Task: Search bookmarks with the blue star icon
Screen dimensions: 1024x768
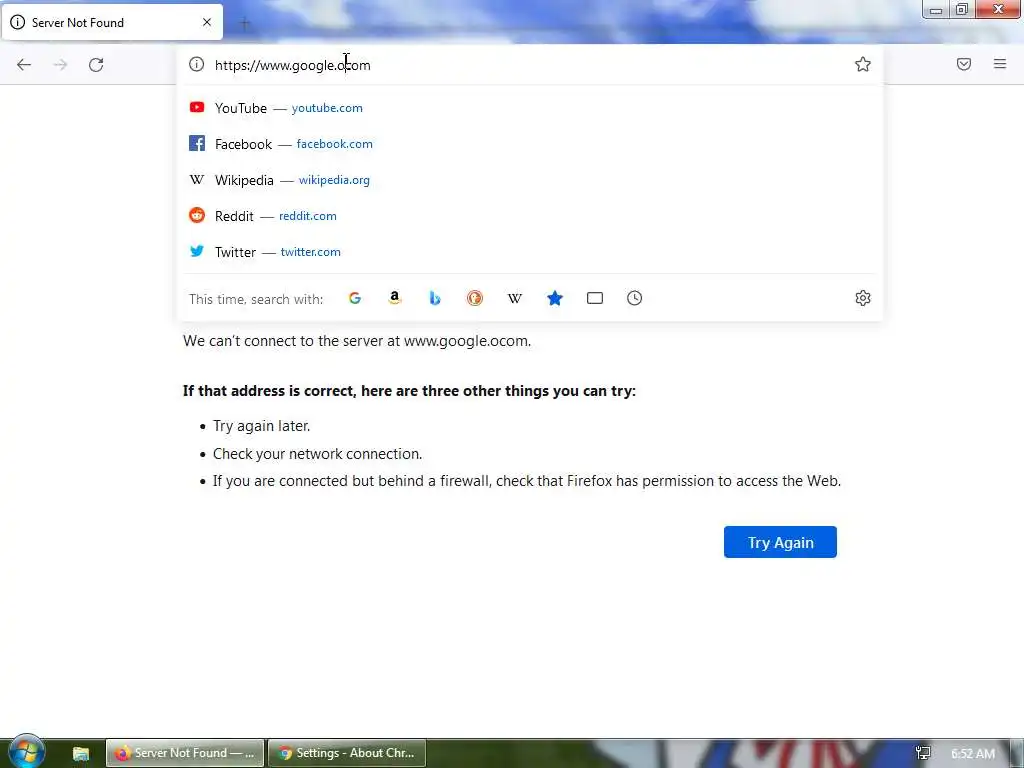Action: pyautogui.click(x=554, y=298)
